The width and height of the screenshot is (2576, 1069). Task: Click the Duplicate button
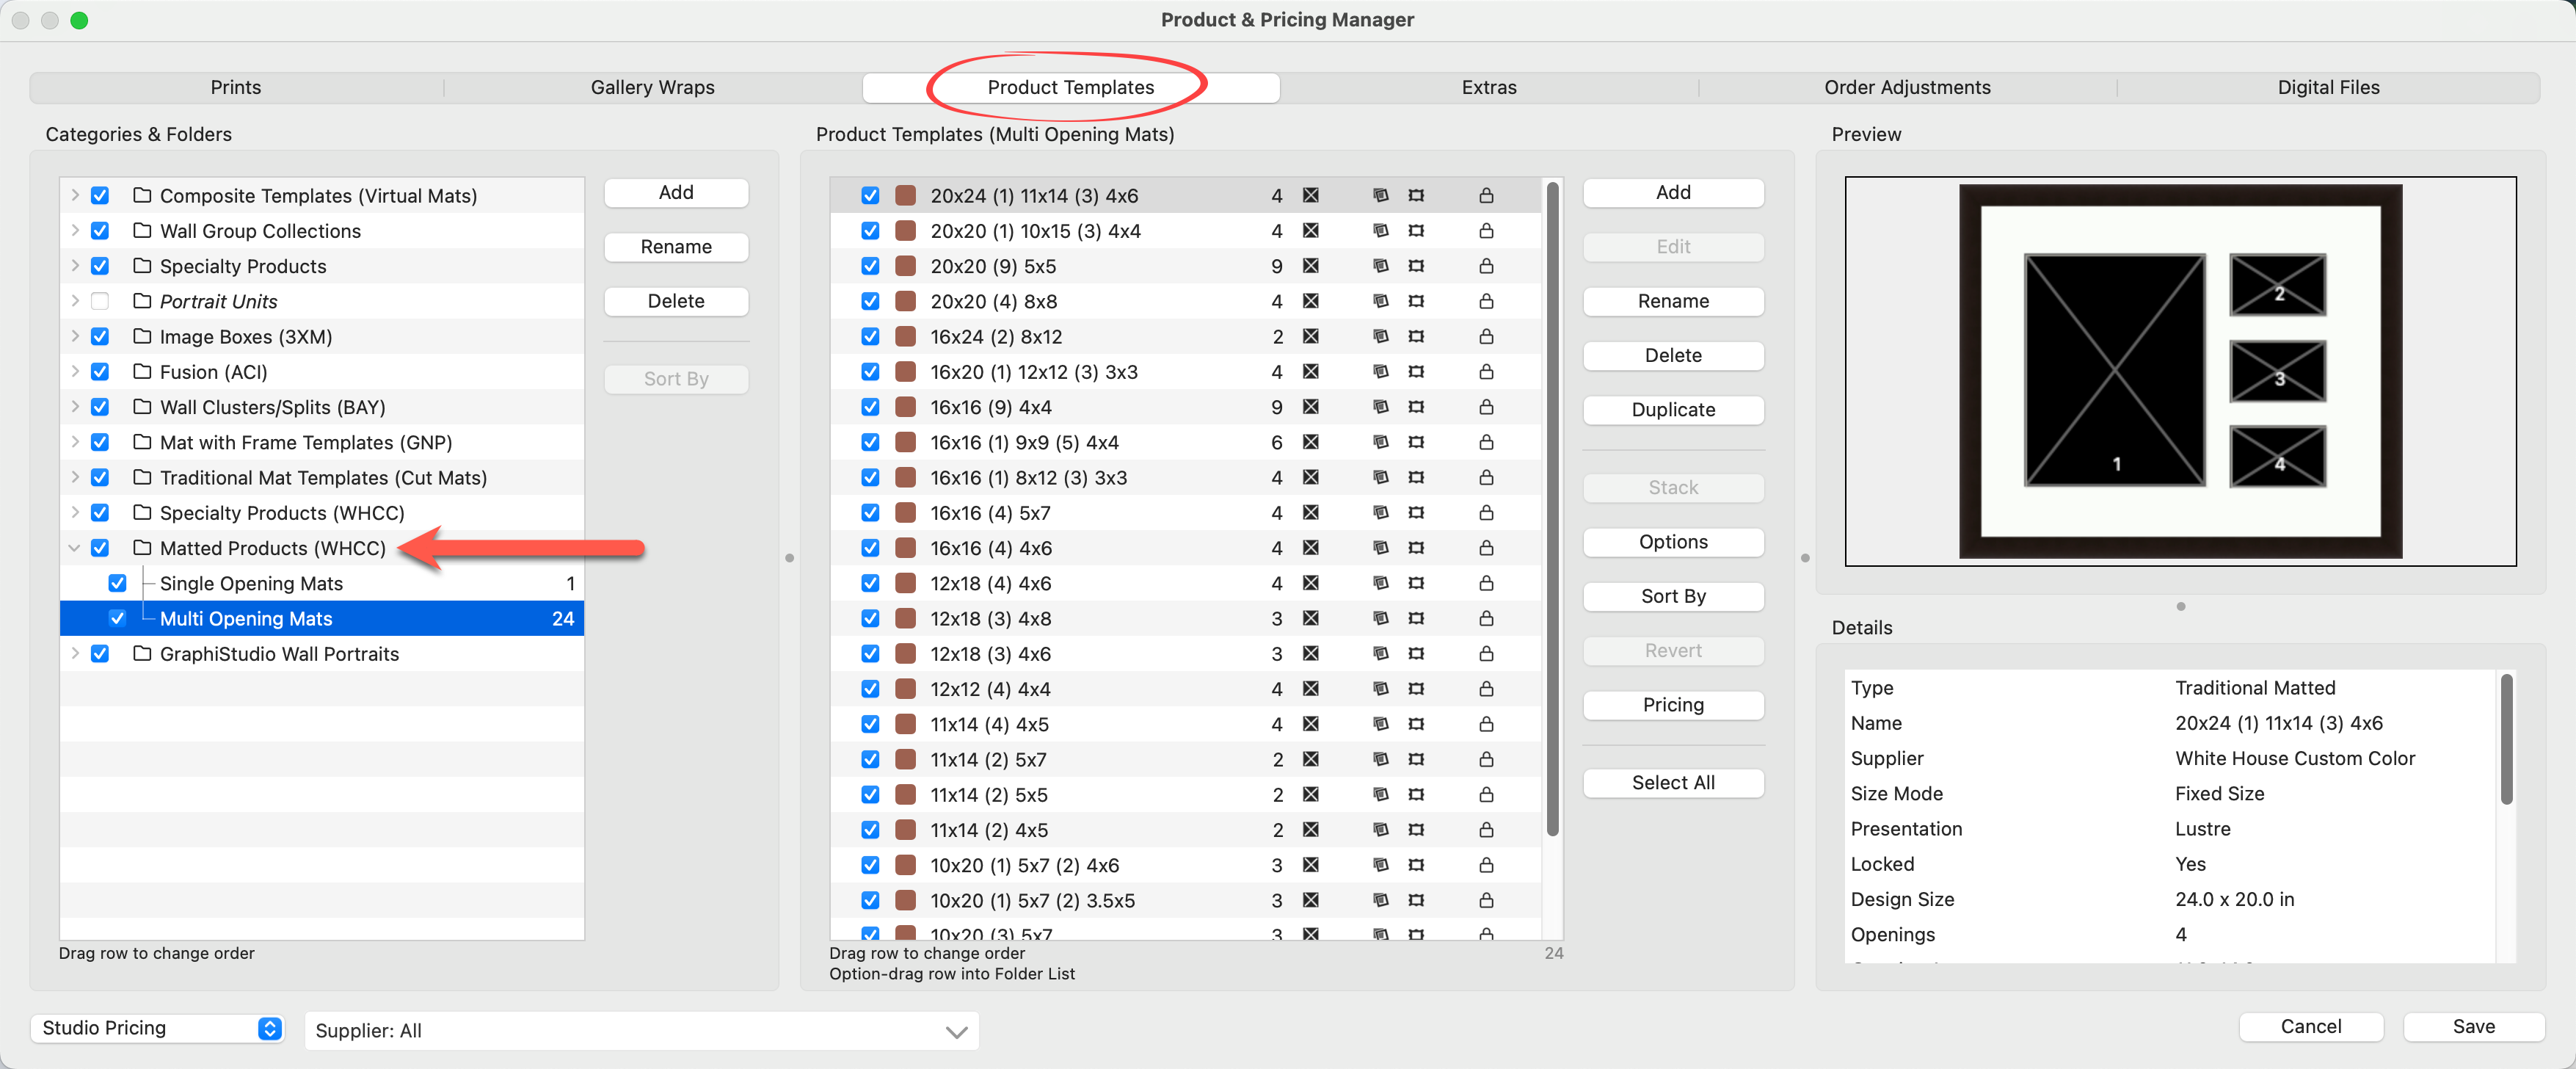coord(1672,410)
